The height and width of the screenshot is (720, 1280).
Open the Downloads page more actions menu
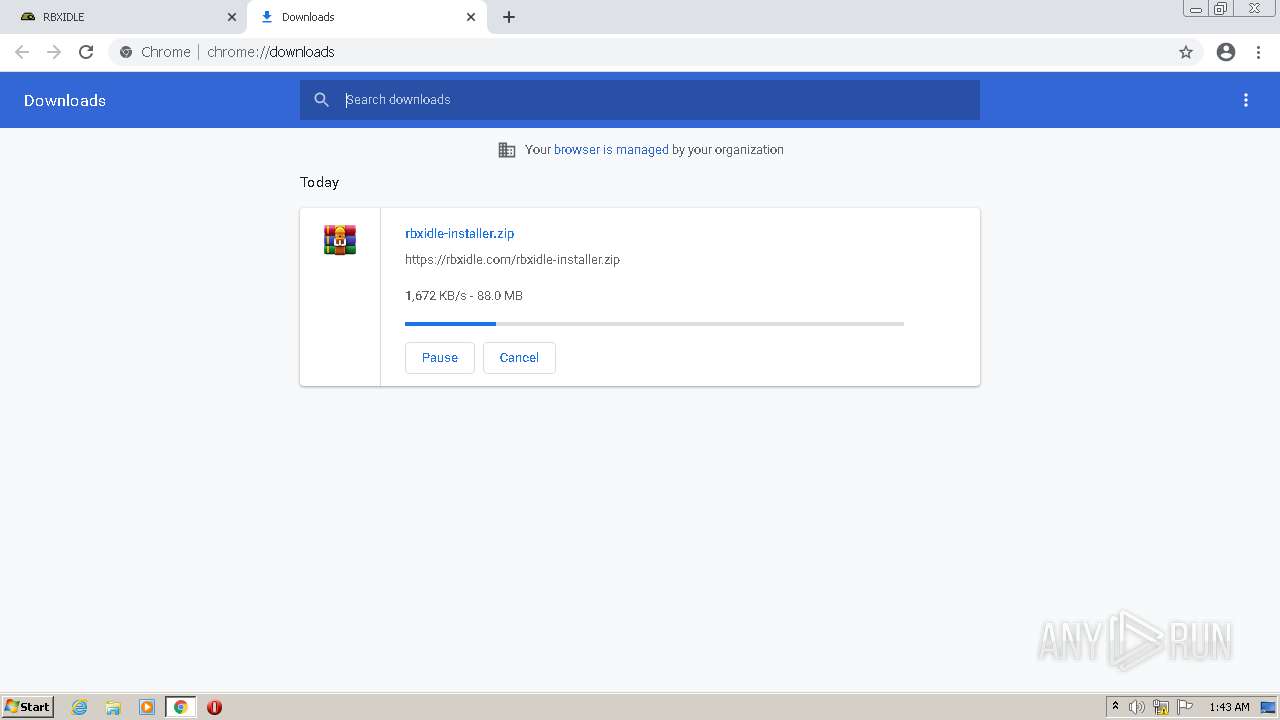[1246, 100]
